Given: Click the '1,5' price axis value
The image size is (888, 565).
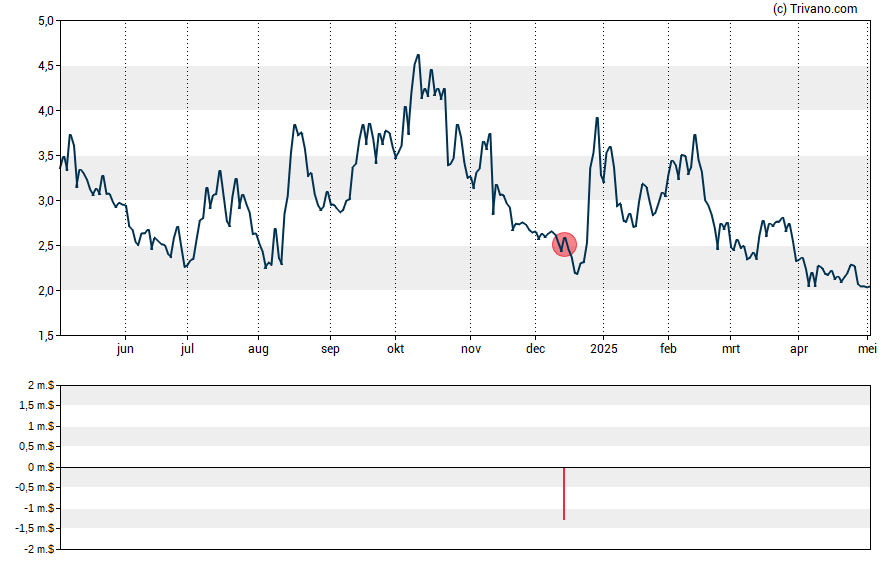Looking at the screenshot, I should pyautogui.click(x=46, y=336).
